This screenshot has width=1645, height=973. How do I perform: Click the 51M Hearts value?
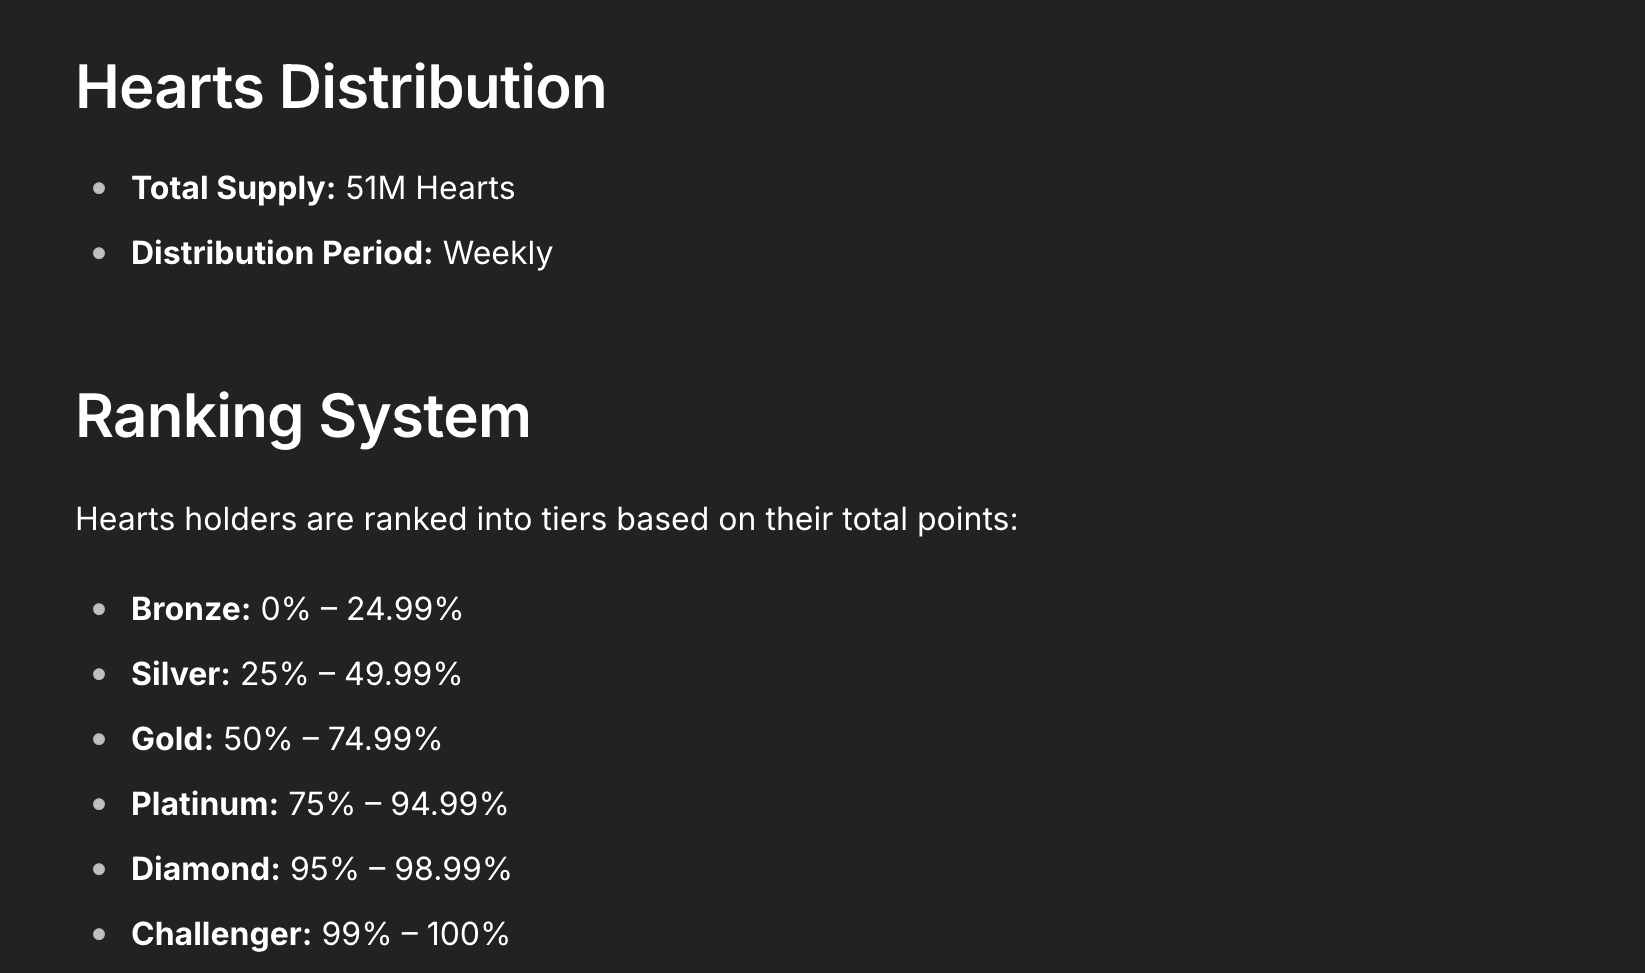pos(430,188)
